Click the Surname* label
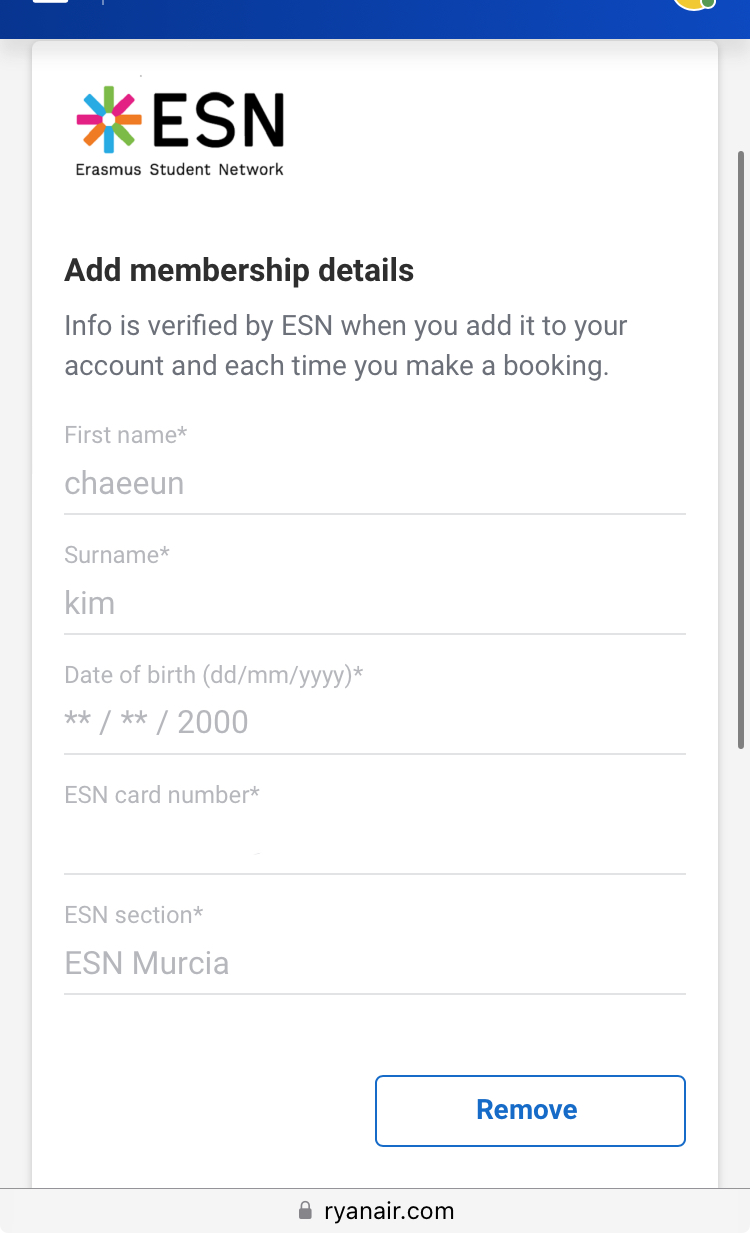Viewport: 750px width, 1233px height. tap(117, 555)
